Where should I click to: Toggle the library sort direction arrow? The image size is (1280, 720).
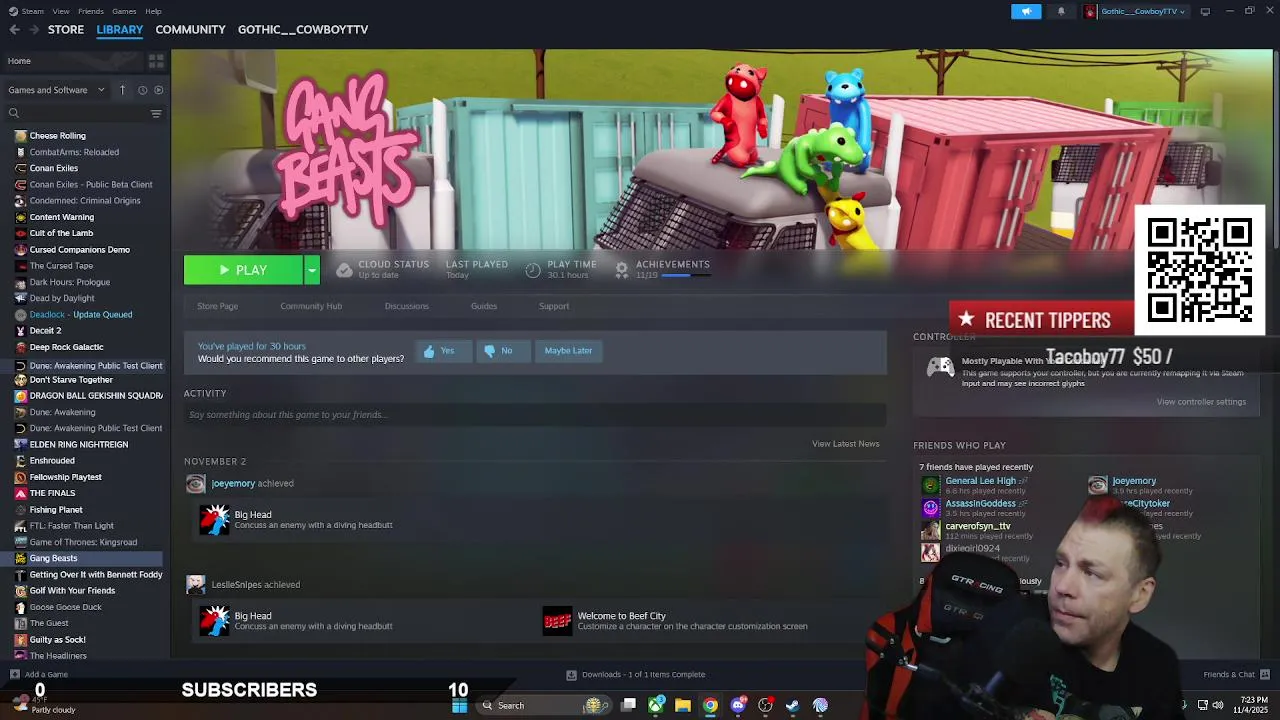(x=122, y=90)
